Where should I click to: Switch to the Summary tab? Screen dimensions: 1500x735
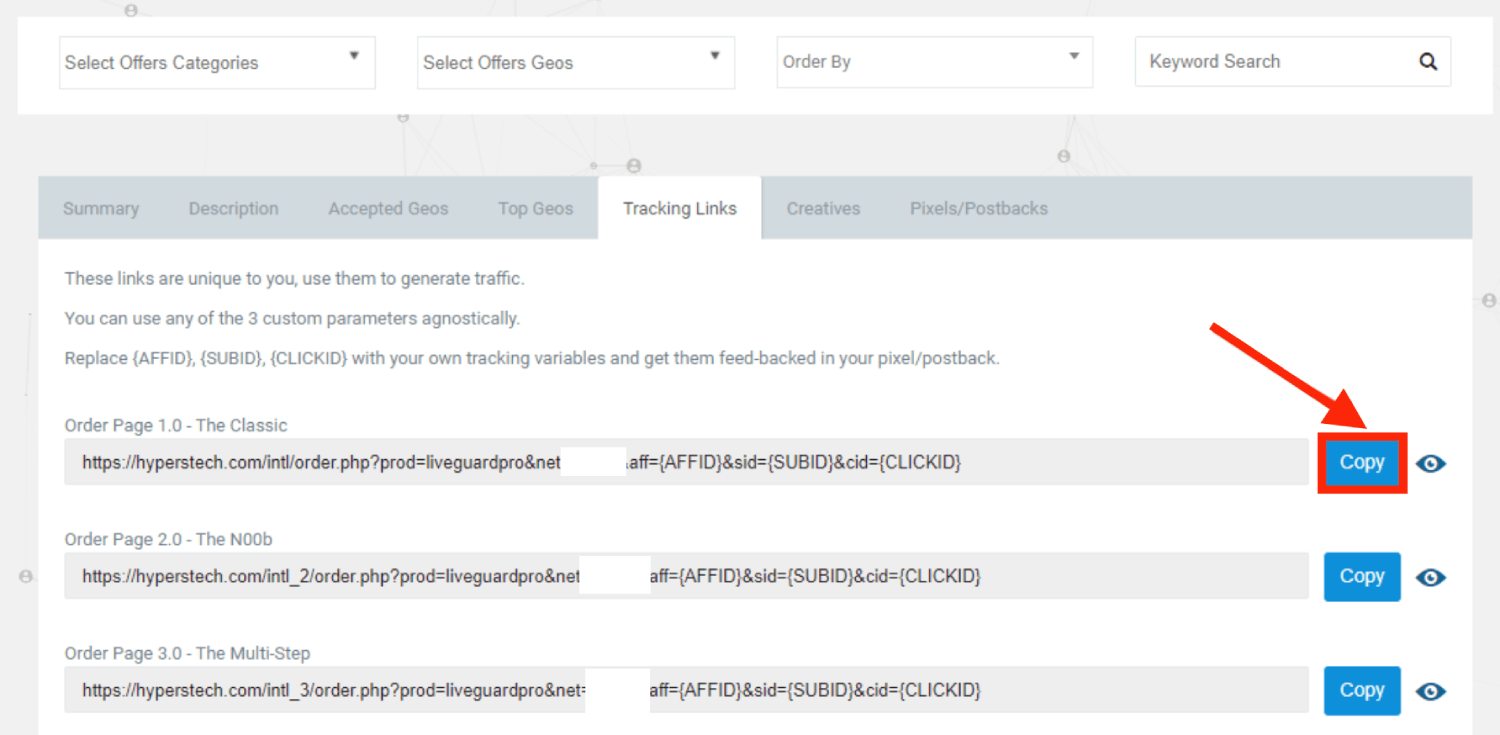tap(101, 208)
